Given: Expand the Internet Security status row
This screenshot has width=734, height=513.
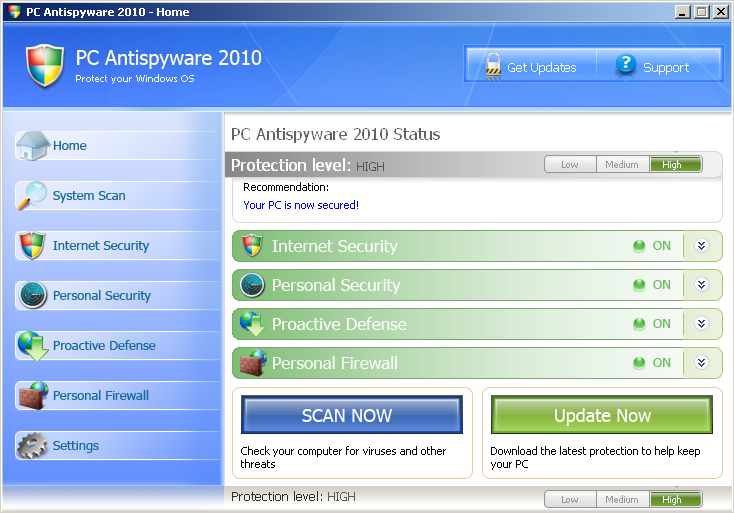Looking at the screenshot, I should [701, 245].
